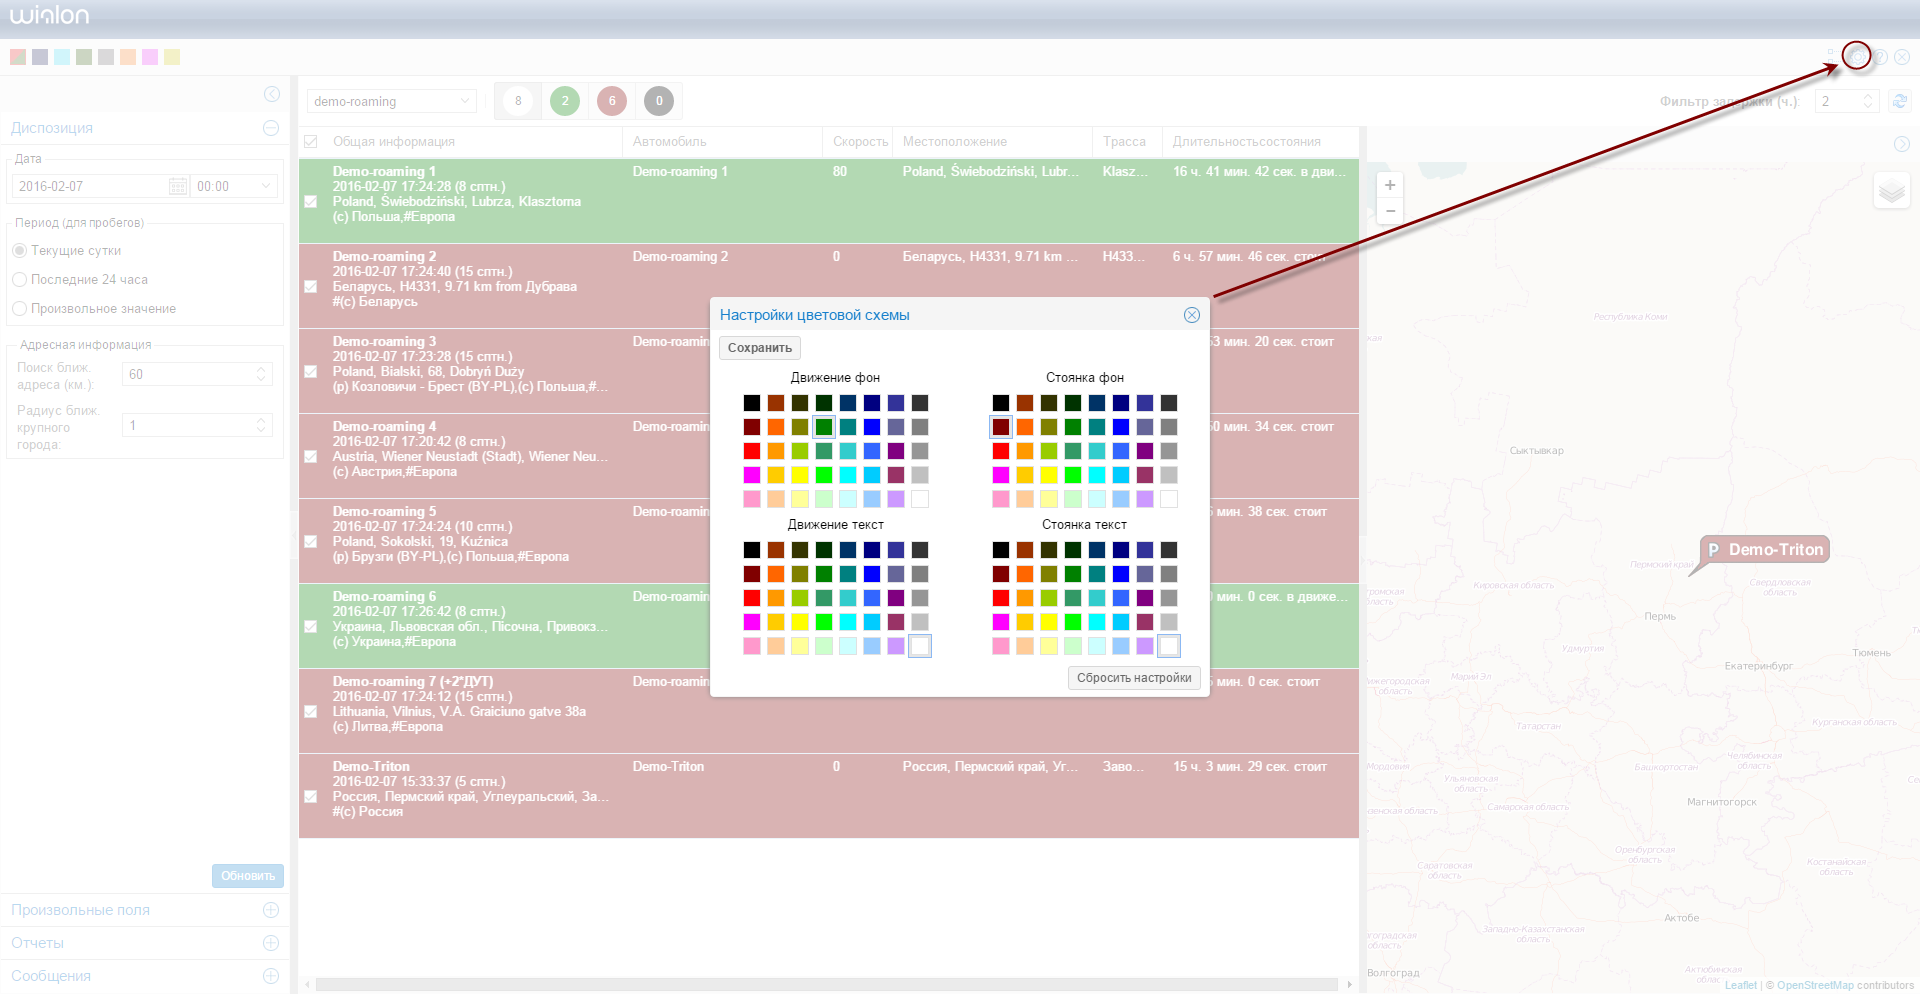Click the 'Местоположение' column header
The image size is (1920, 994).
click(x=954, y=142)
